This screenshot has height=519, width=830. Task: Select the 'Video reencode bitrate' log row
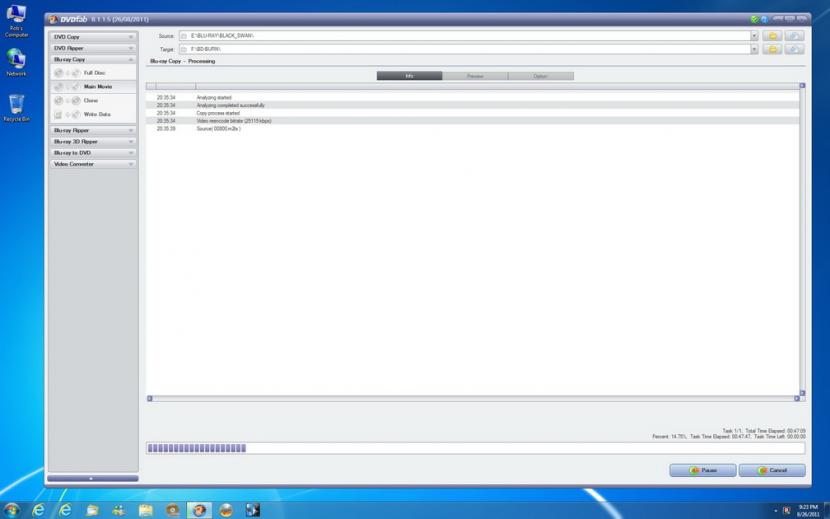(472, 121)
